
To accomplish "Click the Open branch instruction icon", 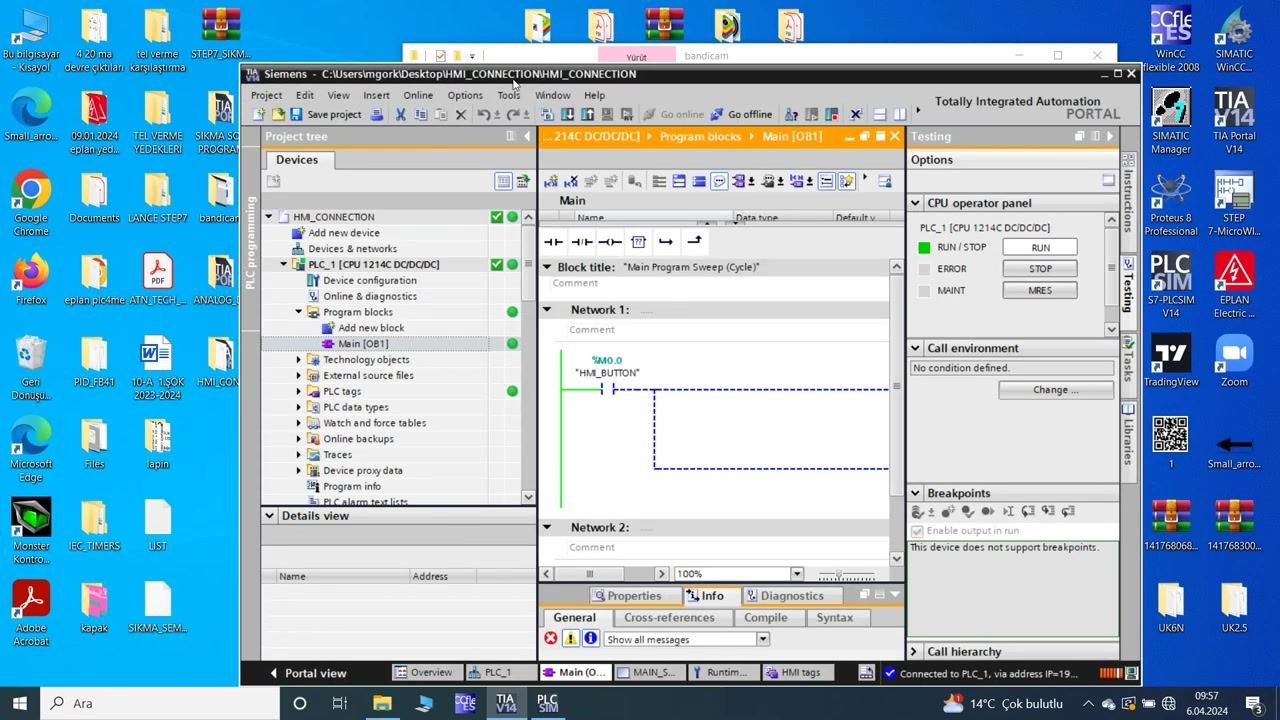I will coord(666,242).
